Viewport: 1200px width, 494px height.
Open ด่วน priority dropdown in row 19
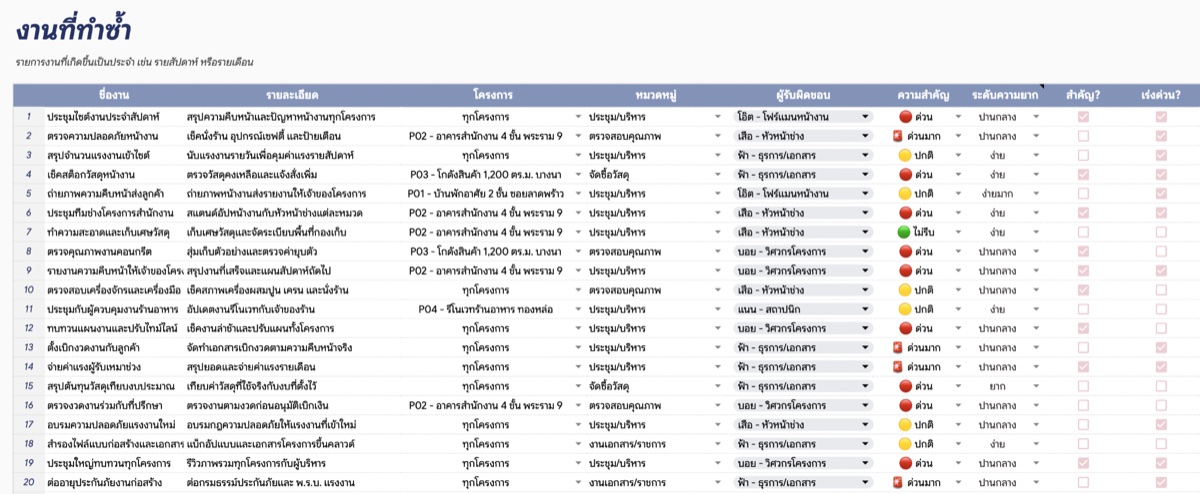pyautogui.click(x=959, y=463)
